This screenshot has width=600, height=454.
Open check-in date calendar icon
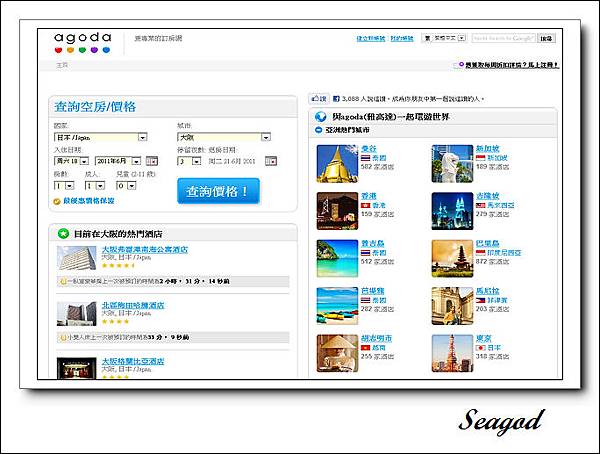tap(152, 161)
